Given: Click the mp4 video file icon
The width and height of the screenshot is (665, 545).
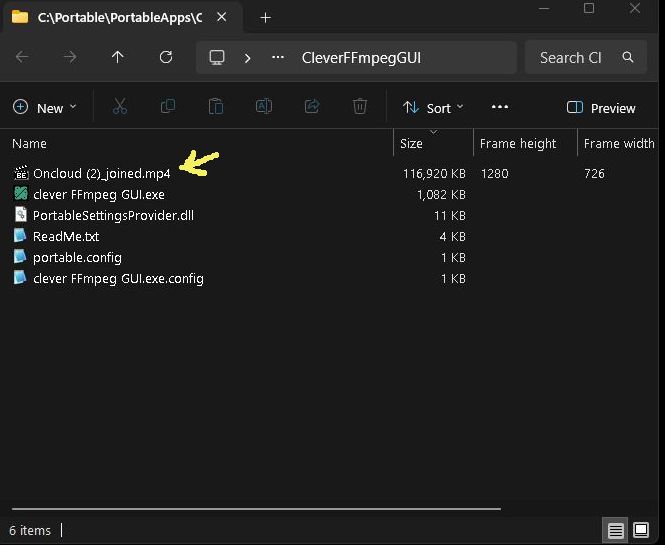Looking at the screenshot, I should click(x=21, y=173).
